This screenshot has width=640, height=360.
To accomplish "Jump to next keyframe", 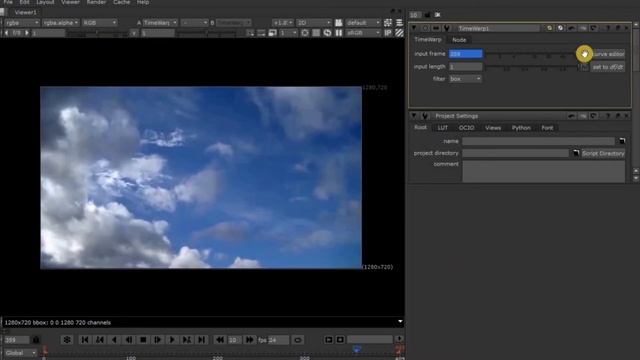I will (187, 340).
